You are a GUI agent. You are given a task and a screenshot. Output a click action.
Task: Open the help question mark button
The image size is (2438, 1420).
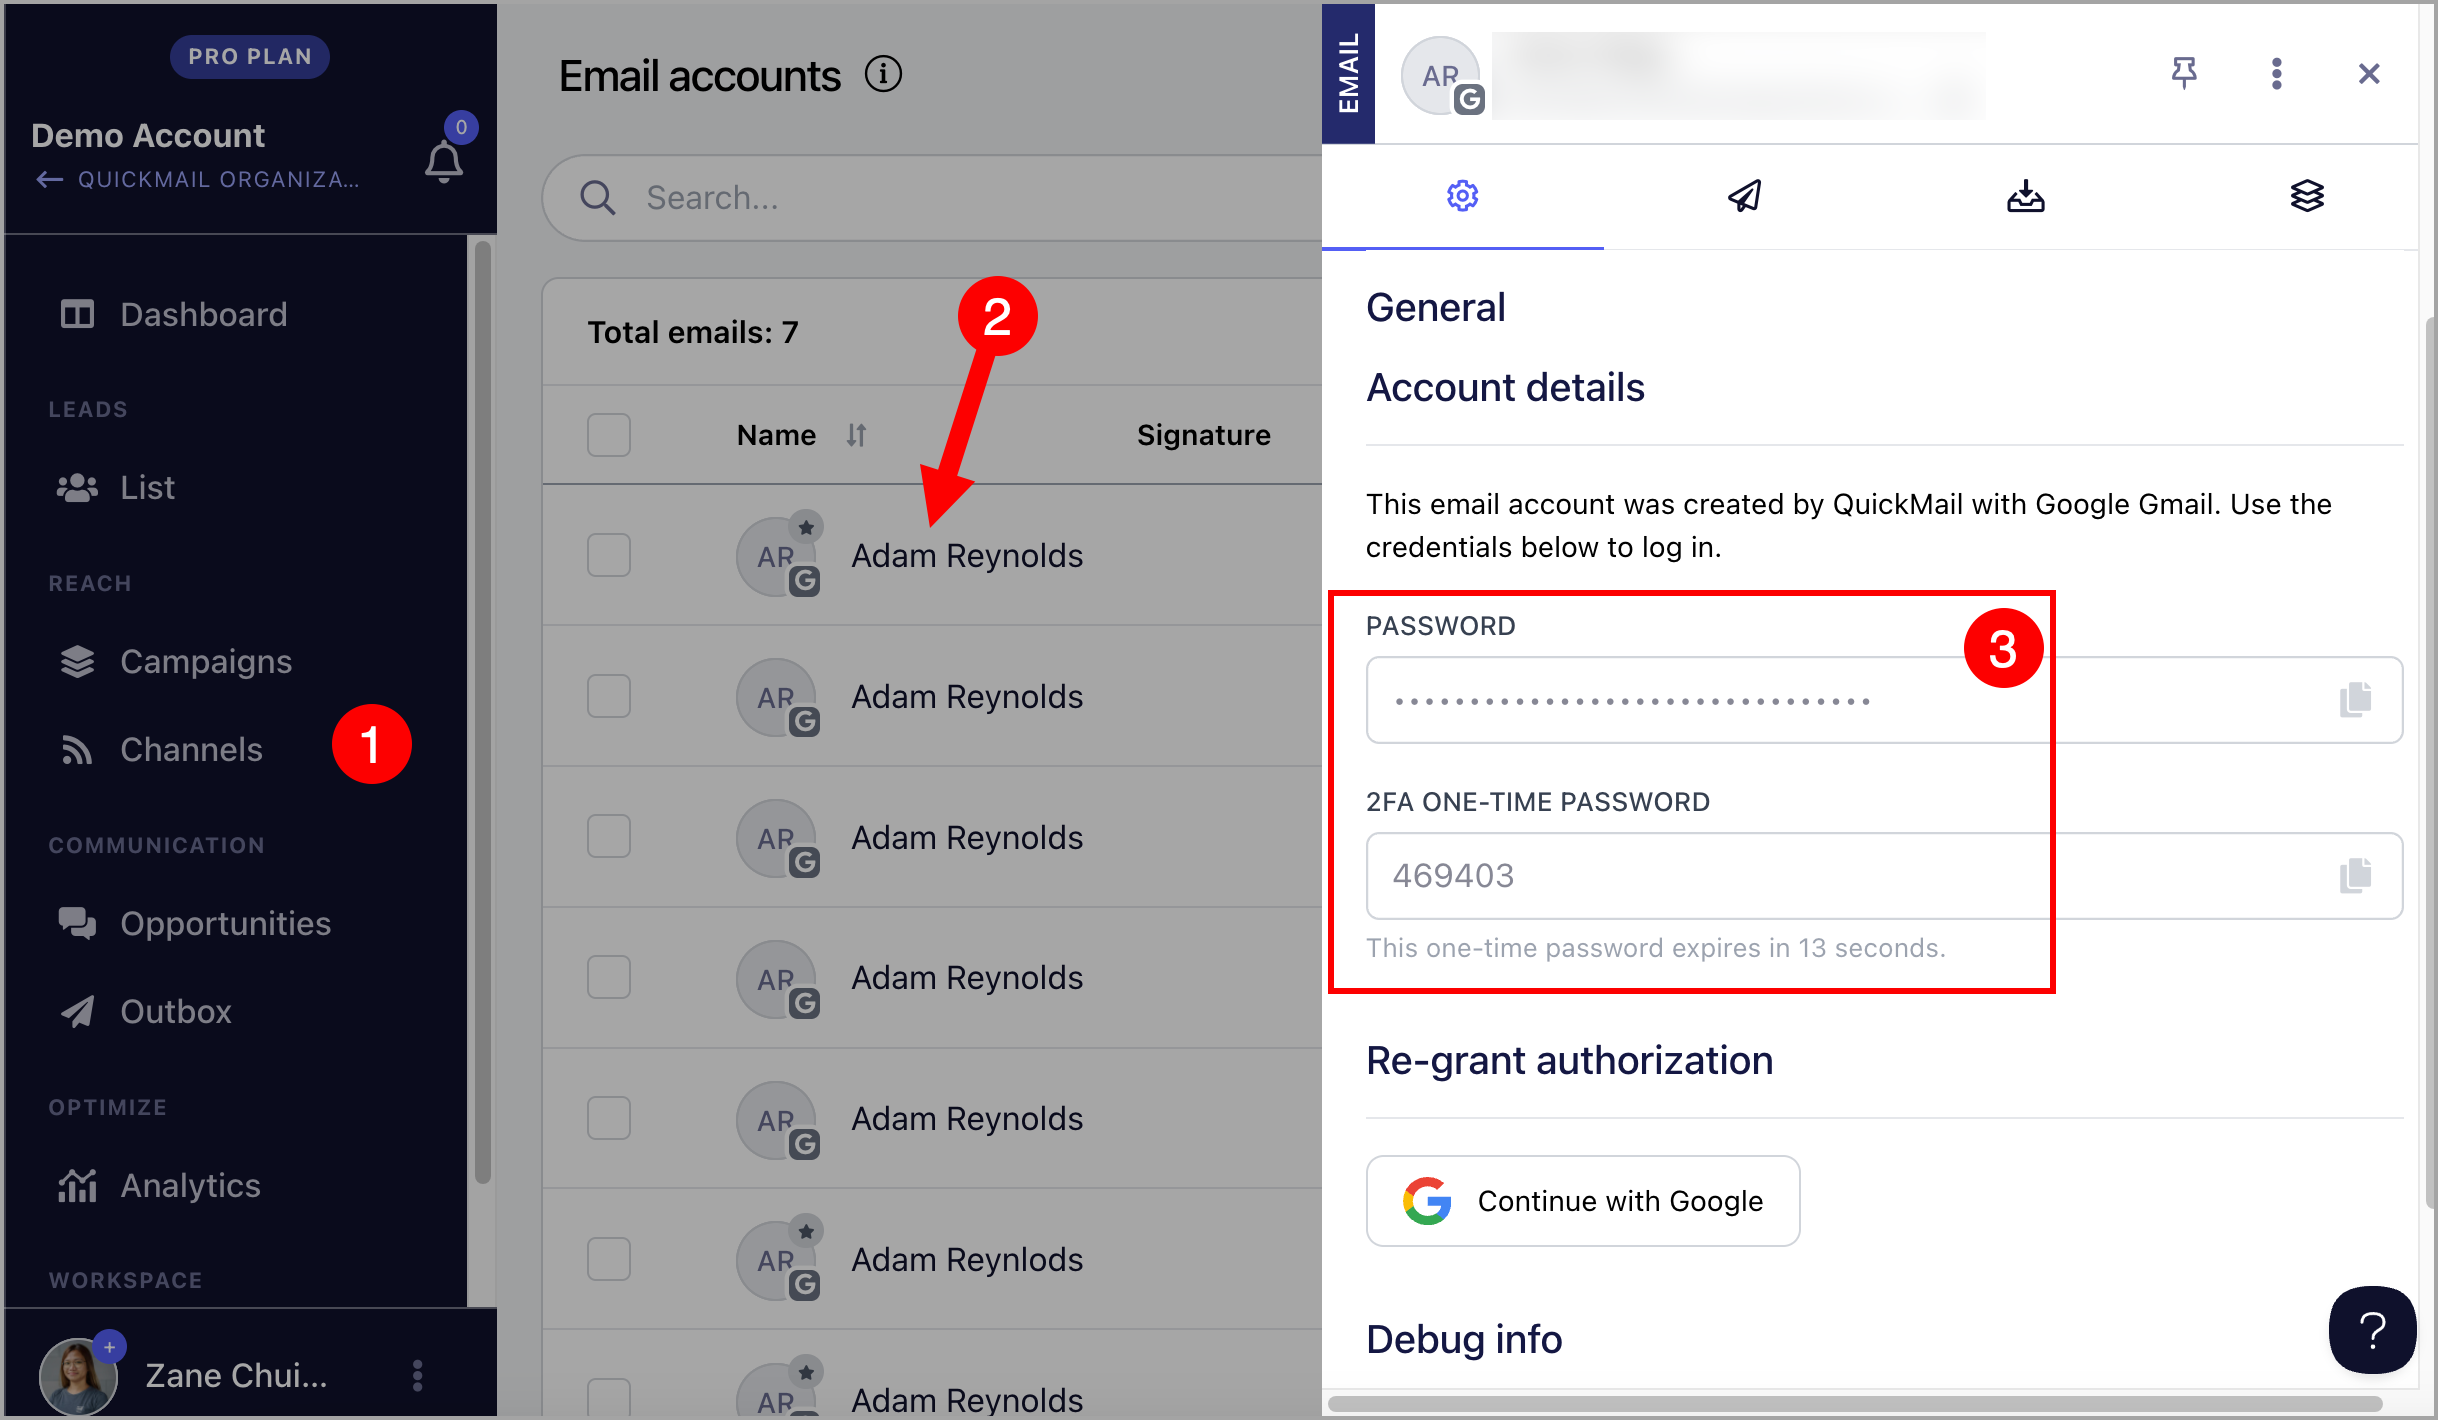coord(2373,1330)
